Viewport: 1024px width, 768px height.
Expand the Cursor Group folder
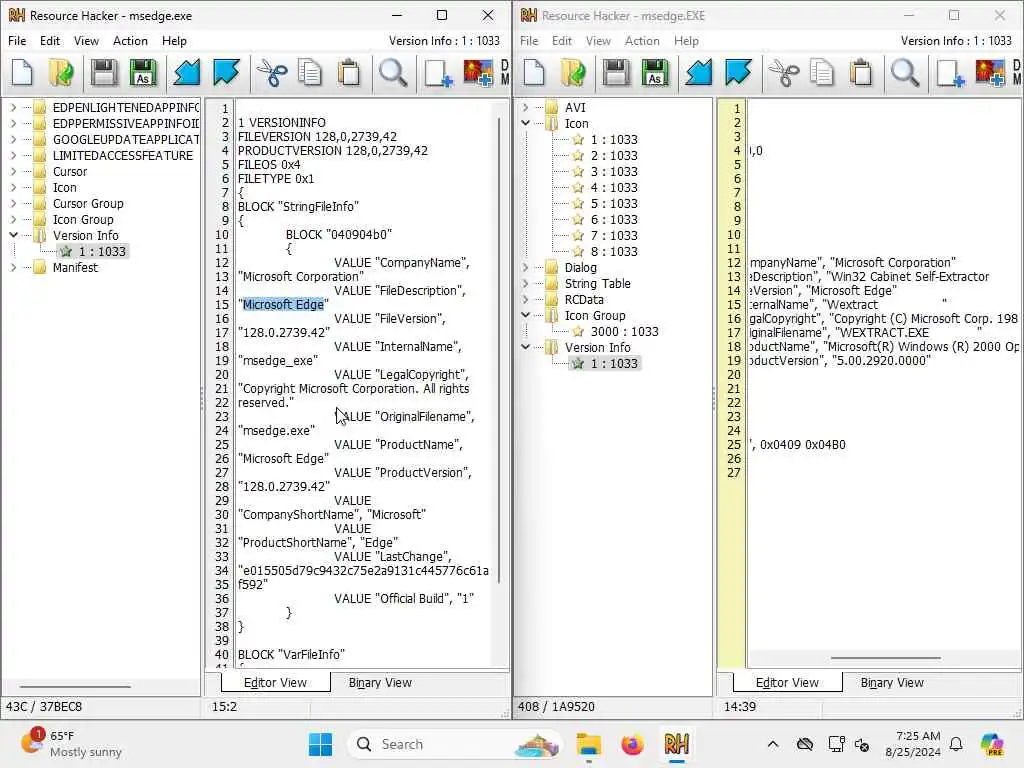13,203
